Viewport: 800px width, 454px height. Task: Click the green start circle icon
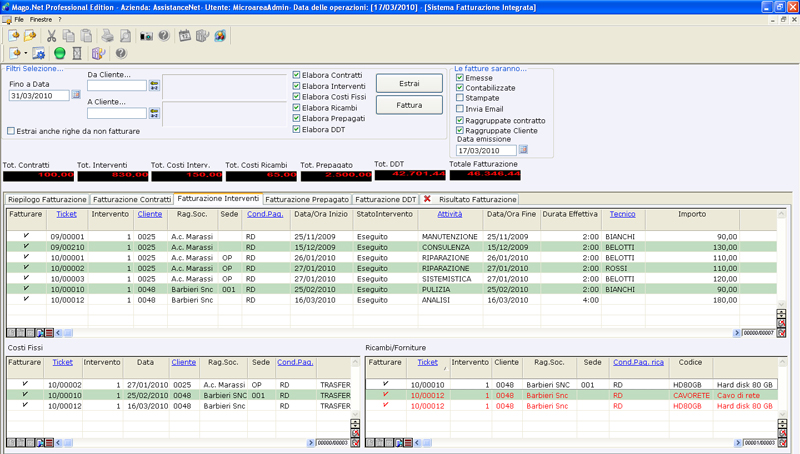60,53
